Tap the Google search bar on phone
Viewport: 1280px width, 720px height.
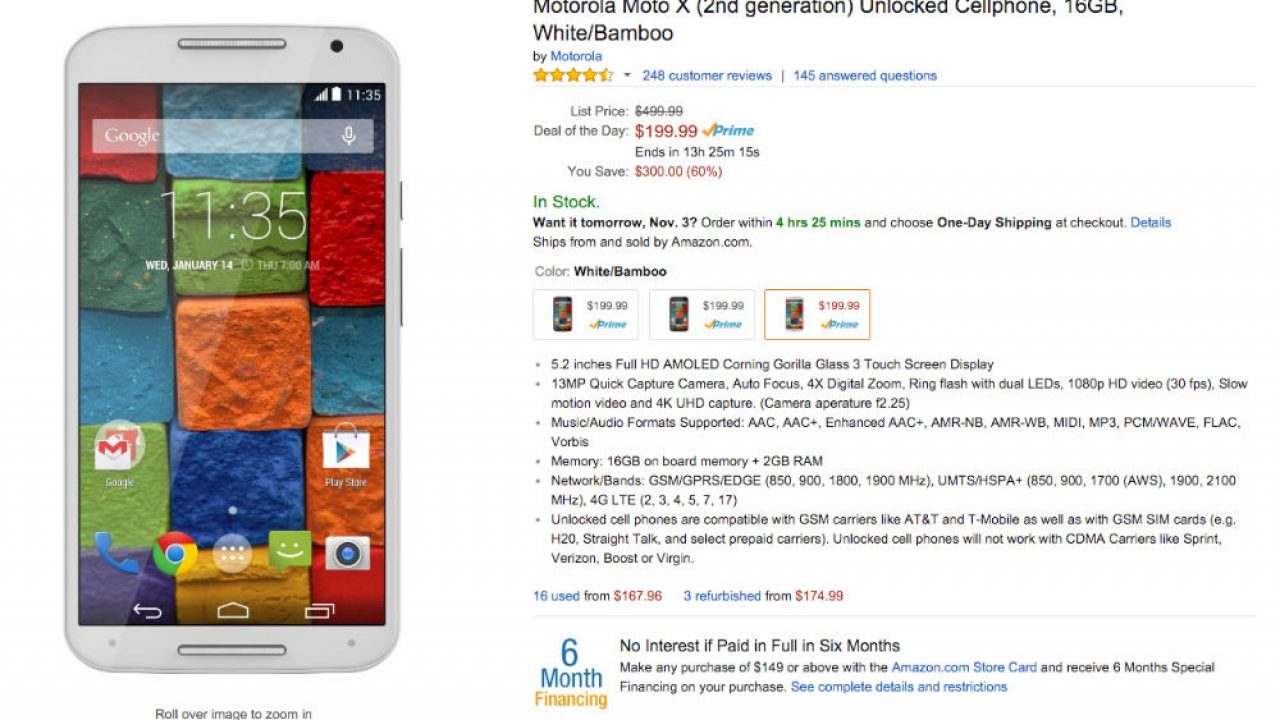tap(215, 136)
